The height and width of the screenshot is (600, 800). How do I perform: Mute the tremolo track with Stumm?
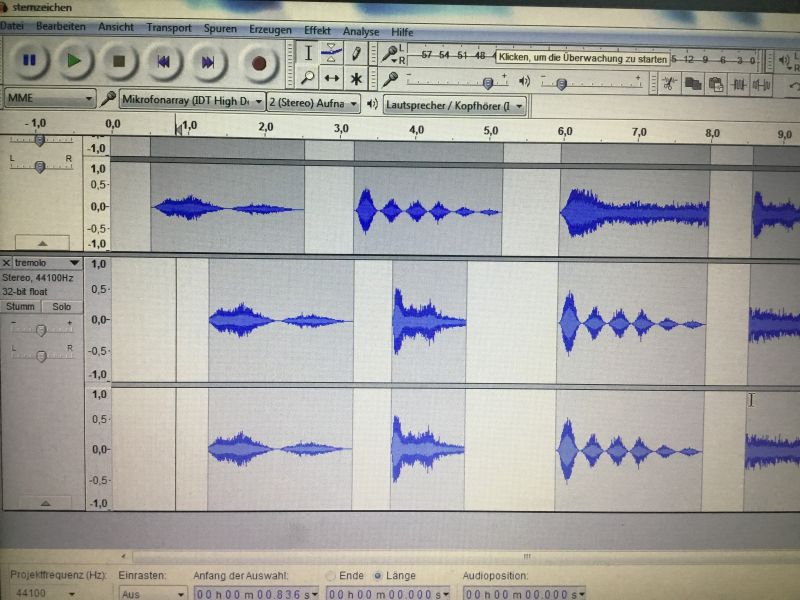coord(21,307)
